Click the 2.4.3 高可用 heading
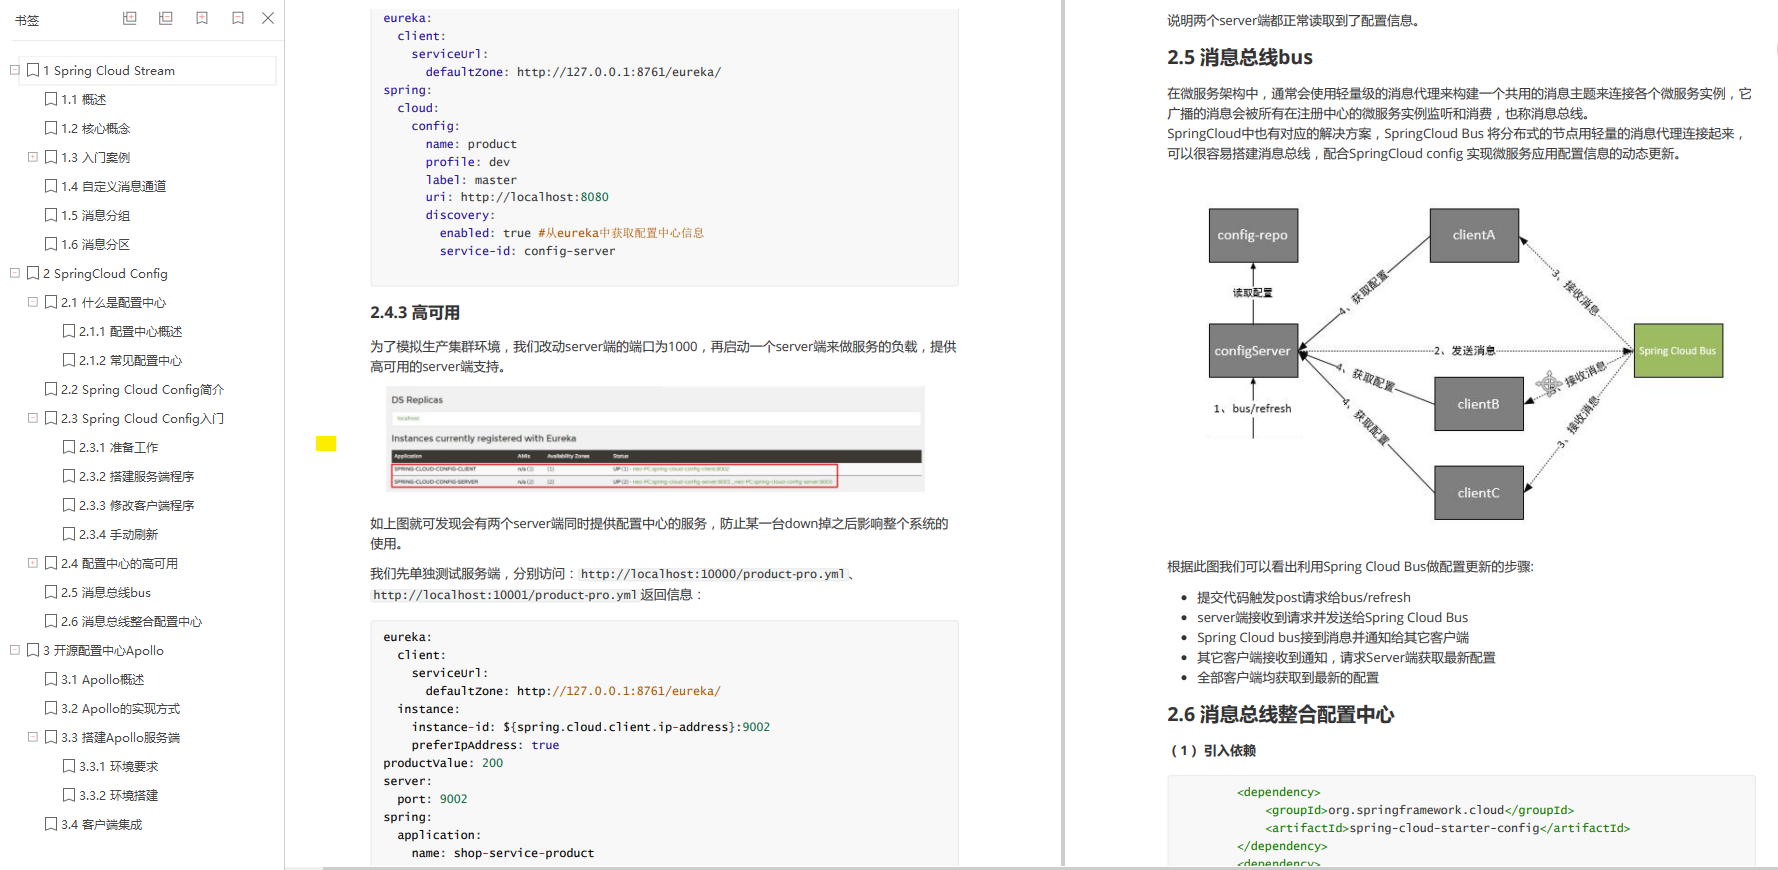The width and height of the screenshot is (1778, 870). pyautogui.click(x=415, y=313)
